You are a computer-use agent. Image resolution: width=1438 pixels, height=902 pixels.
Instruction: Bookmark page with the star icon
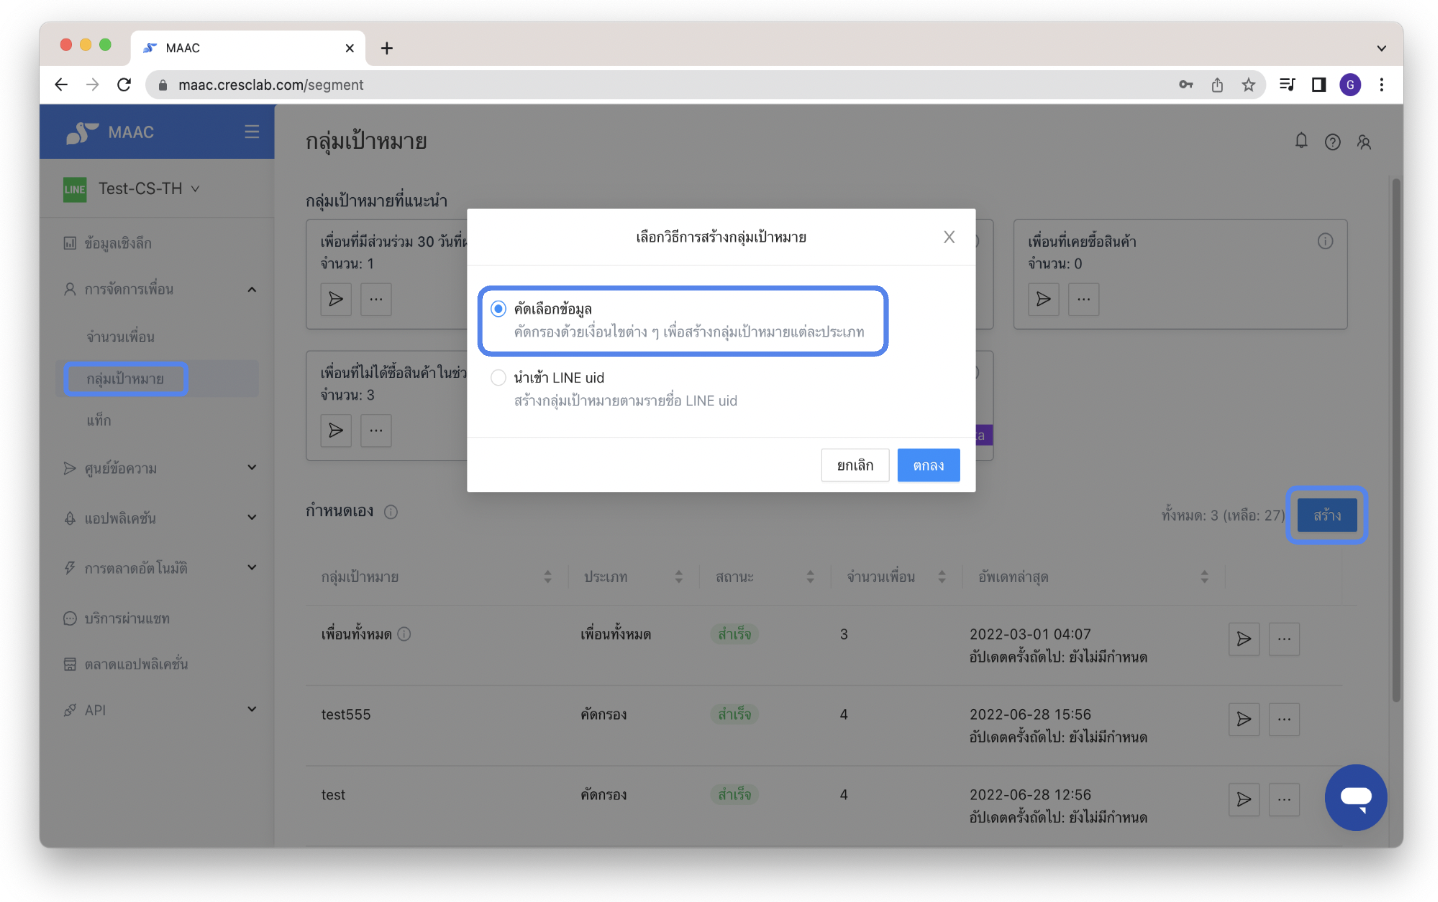coord(1248,85)
